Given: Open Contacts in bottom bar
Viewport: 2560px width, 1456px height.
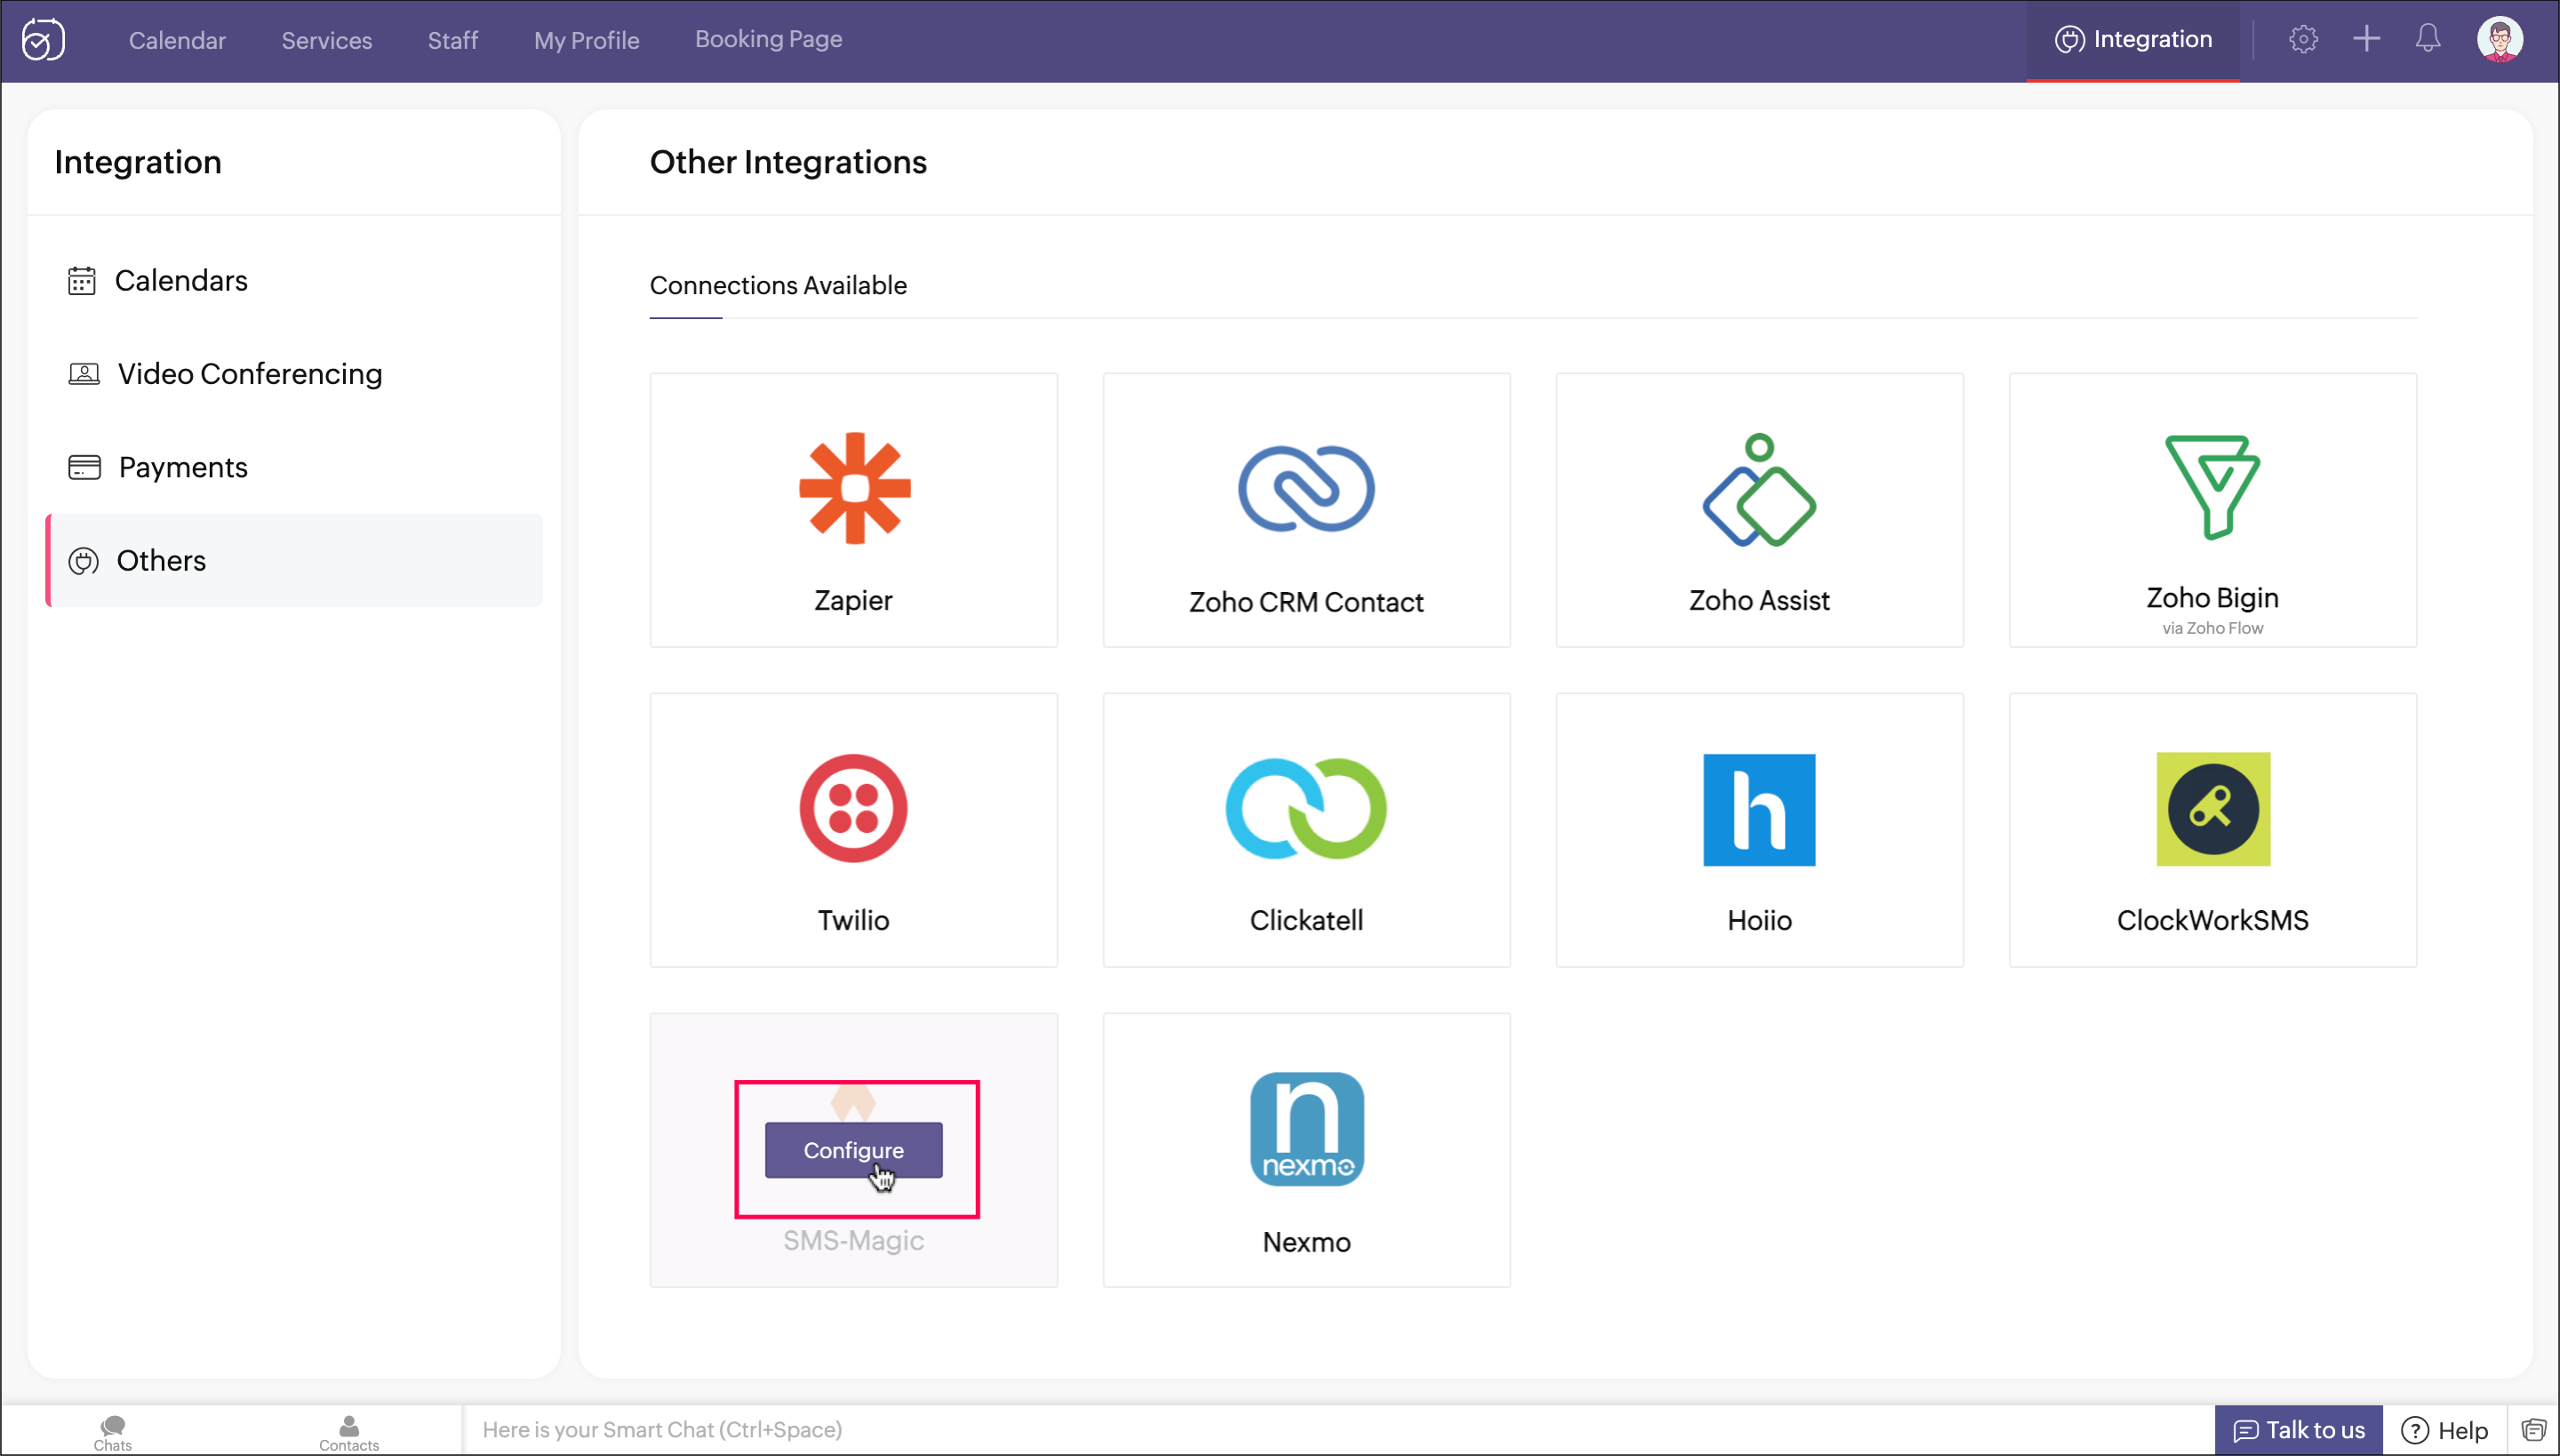Looking at the screenshot, I should tap(348, 1432).
